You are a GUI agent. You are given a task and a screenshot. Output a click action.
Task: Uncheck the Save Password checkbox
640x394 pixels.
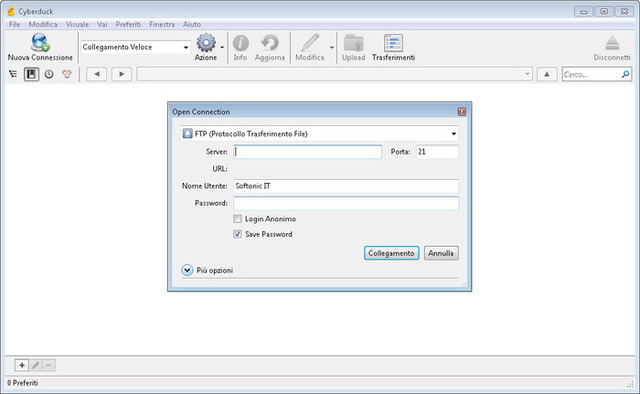click(x=237, y=234)
